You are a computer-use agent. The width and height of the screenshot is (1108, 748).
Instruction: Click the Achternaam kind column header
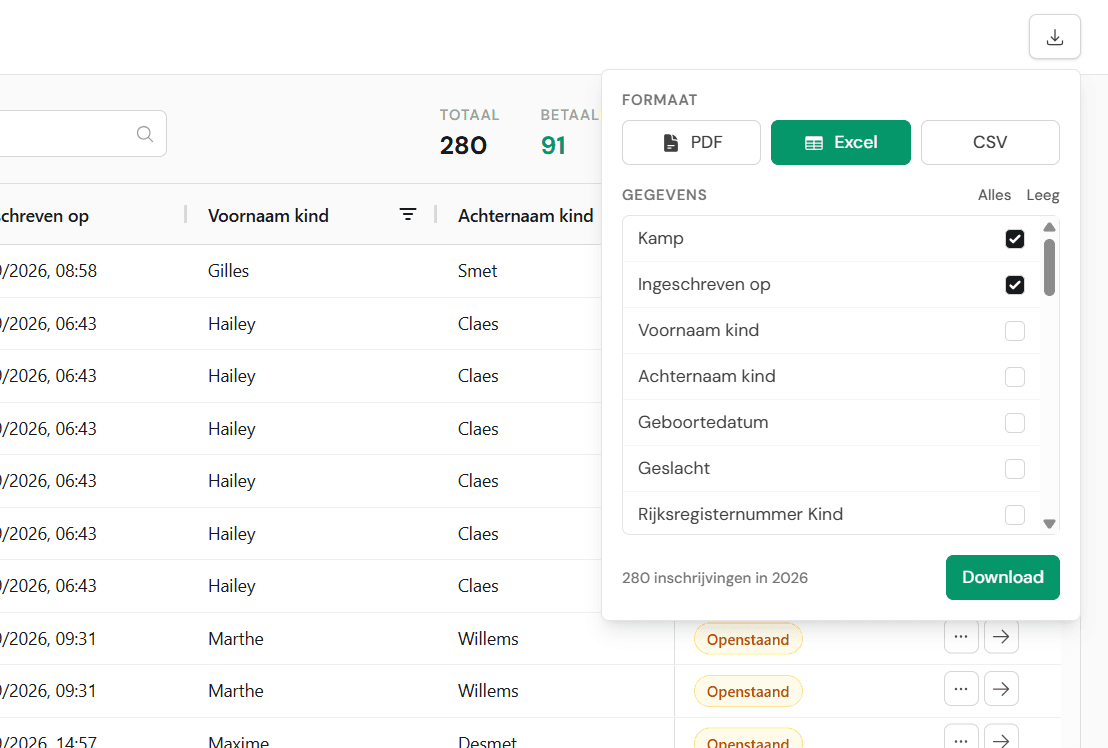point(526,215)
